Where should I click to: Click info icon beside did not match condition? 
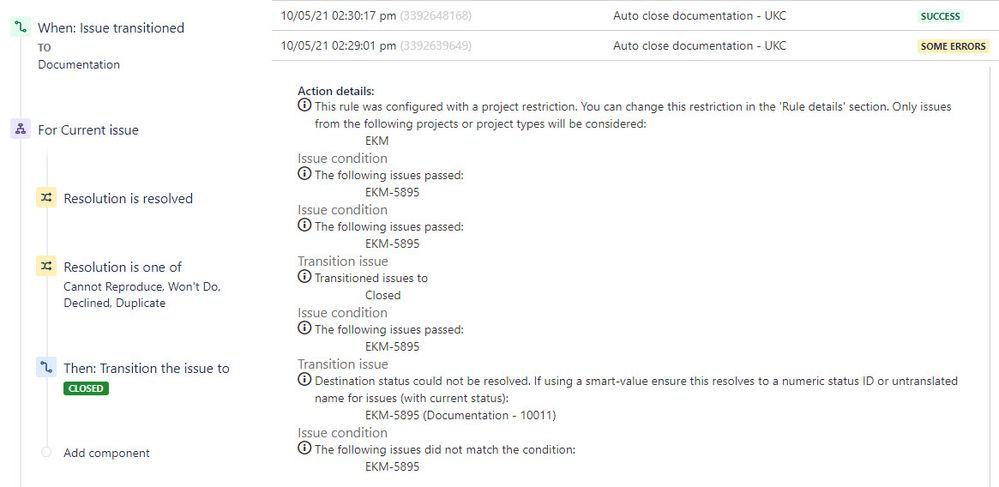point(305,449)
